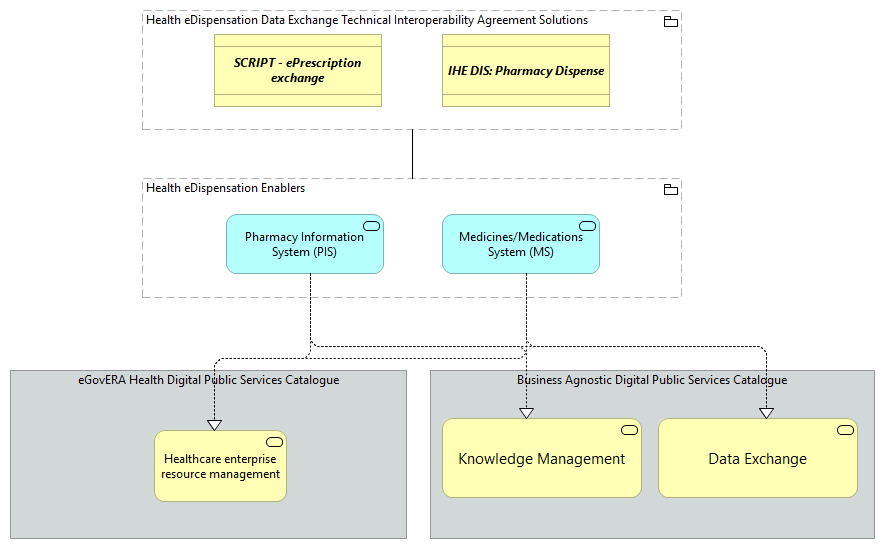Click realization arrowhead into Knowledge Management
Viewport: 885px width, 549px height.
527,413
